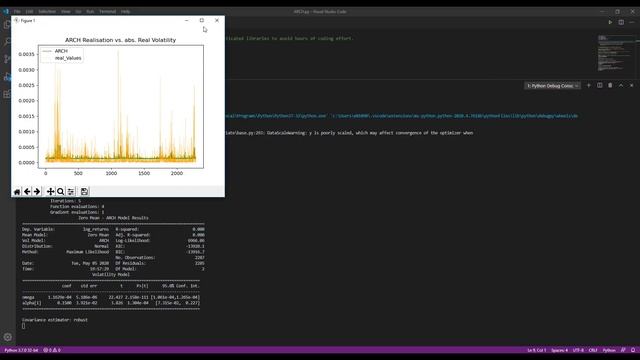Viewport: 640px width, 360px height.
Task: Open the File menu
Action: pos(17,11)
